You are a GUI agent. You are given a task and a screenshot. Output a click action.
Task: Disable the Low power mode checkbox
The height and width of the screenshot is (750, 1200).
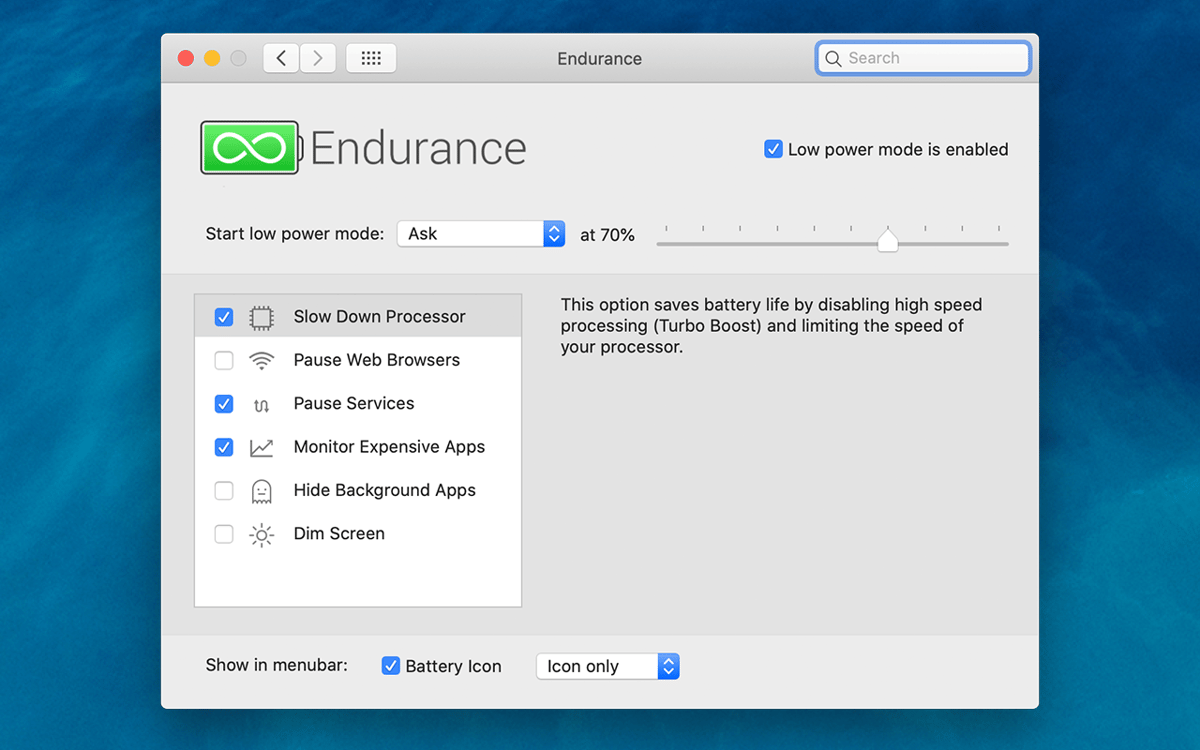coord(773,149)
